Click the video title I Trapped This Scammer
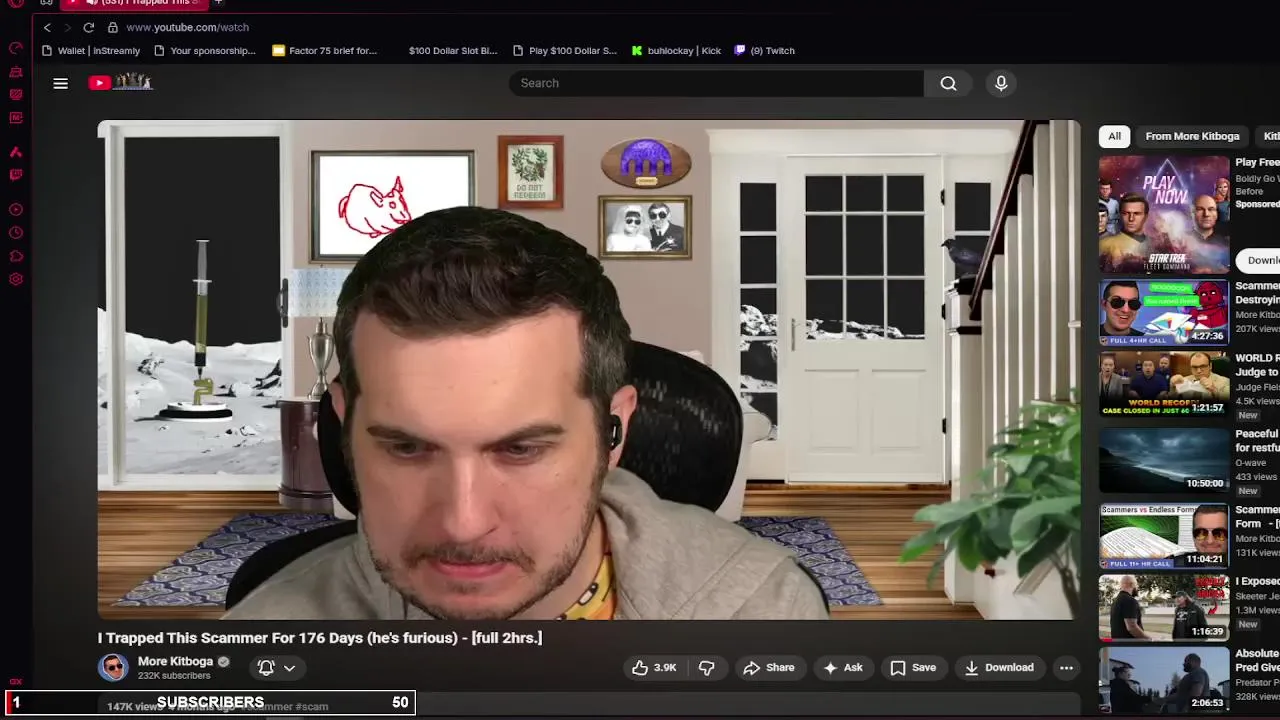The height and width of the screenshot is (720, 1280). [x=320, y=638]
